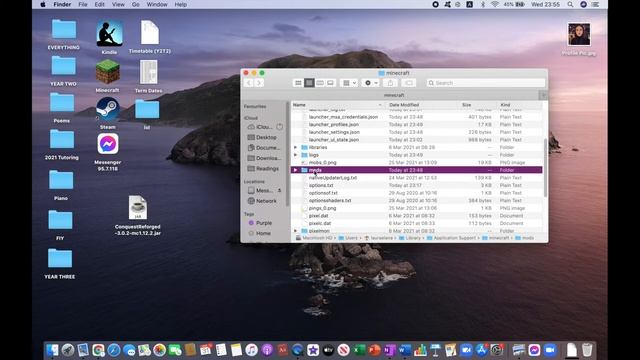Select the Steam desktop icon
Image resolution: width=640 pixels, height=360 pixels.
click(x=108, y=113)
